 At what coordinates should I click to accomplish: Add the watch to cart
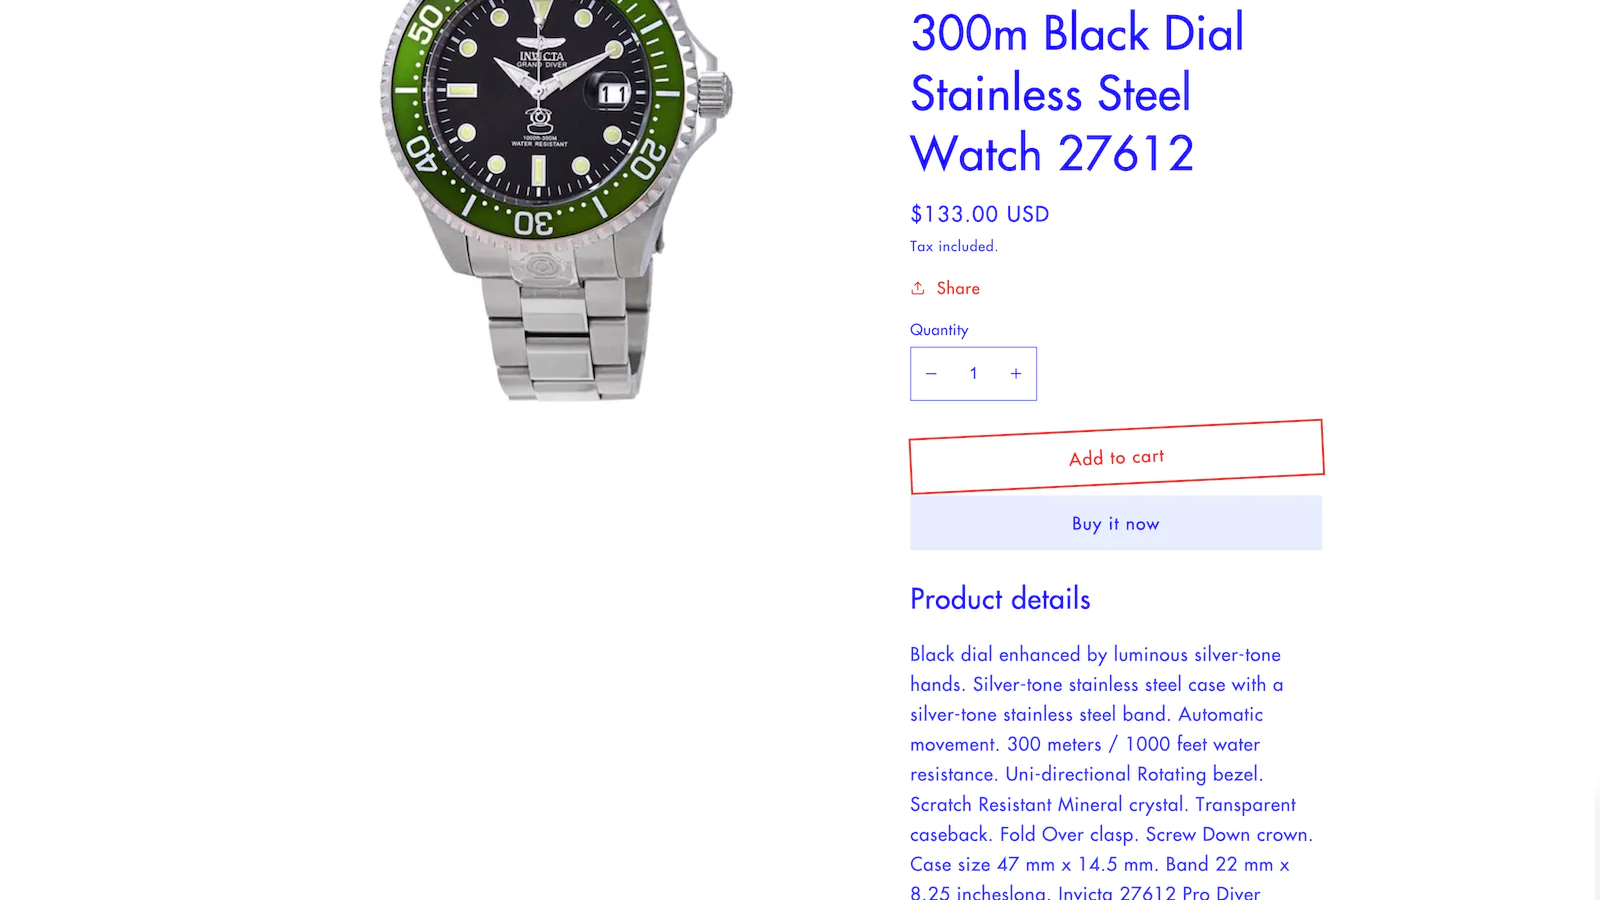(x=1117, y=457)
